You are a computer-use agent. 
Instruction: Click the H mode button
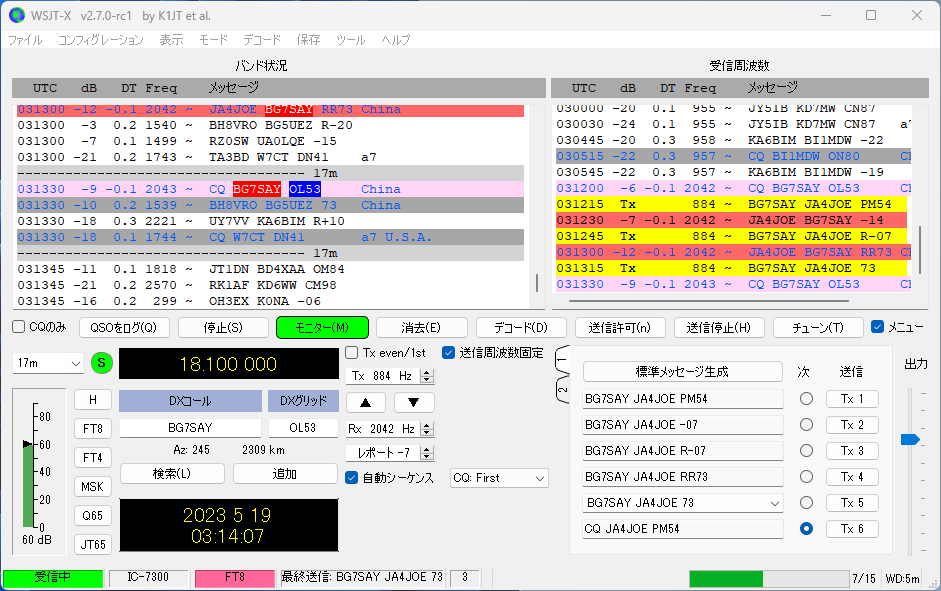tap(93, 400)
